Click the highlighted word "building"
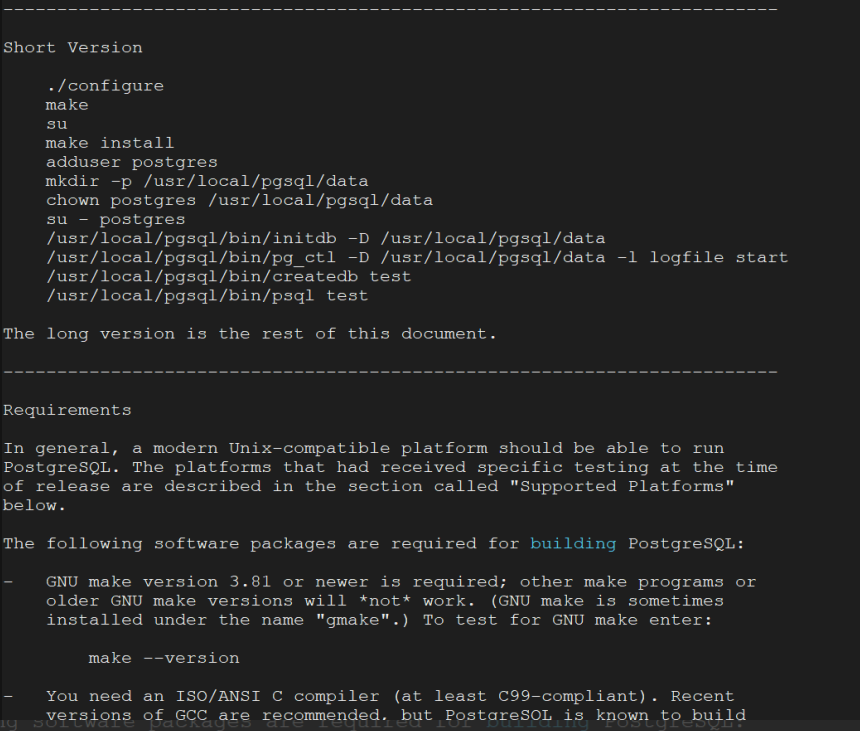Image resolution: width=860 pixels, height=731 pixels. pyautogui.click(x=573, y=544)
